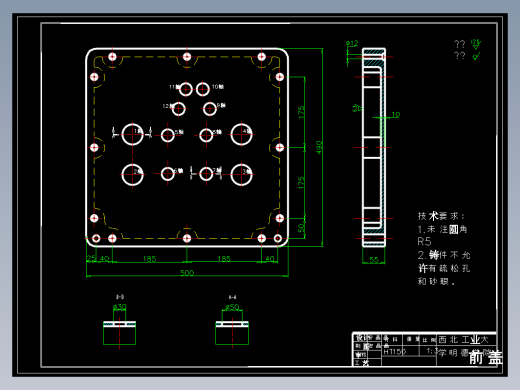Select the 50 vertical dimension
The image size is (520, 390).
pyautogui.click(x=301, y=228)
